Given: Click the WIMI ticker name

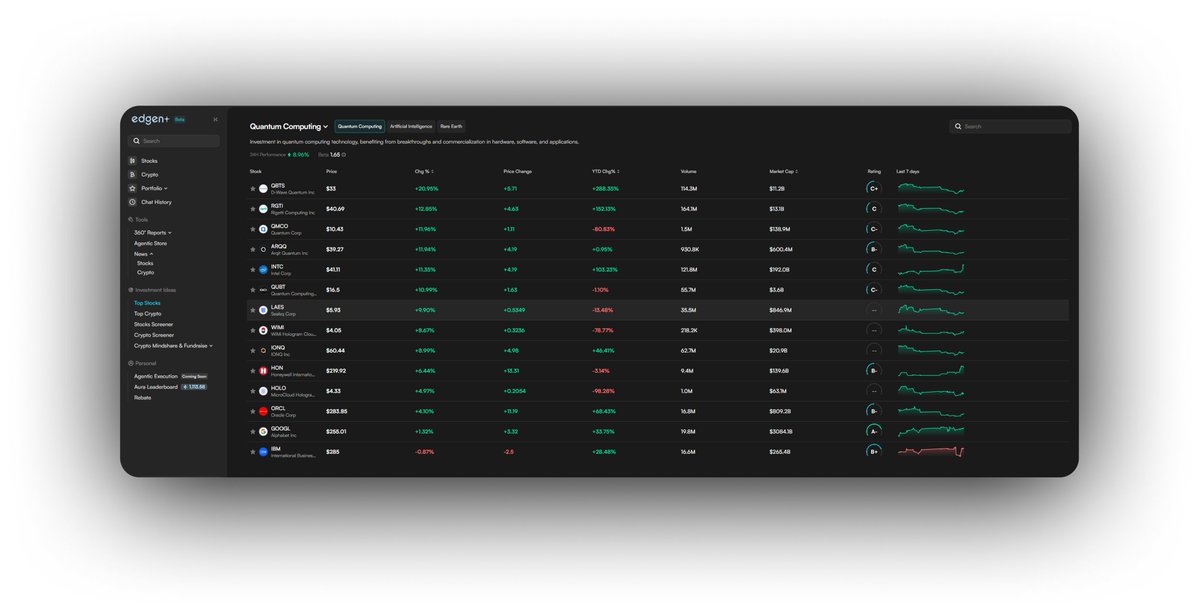Looking at the screenshot, I should tap(278, 327).
